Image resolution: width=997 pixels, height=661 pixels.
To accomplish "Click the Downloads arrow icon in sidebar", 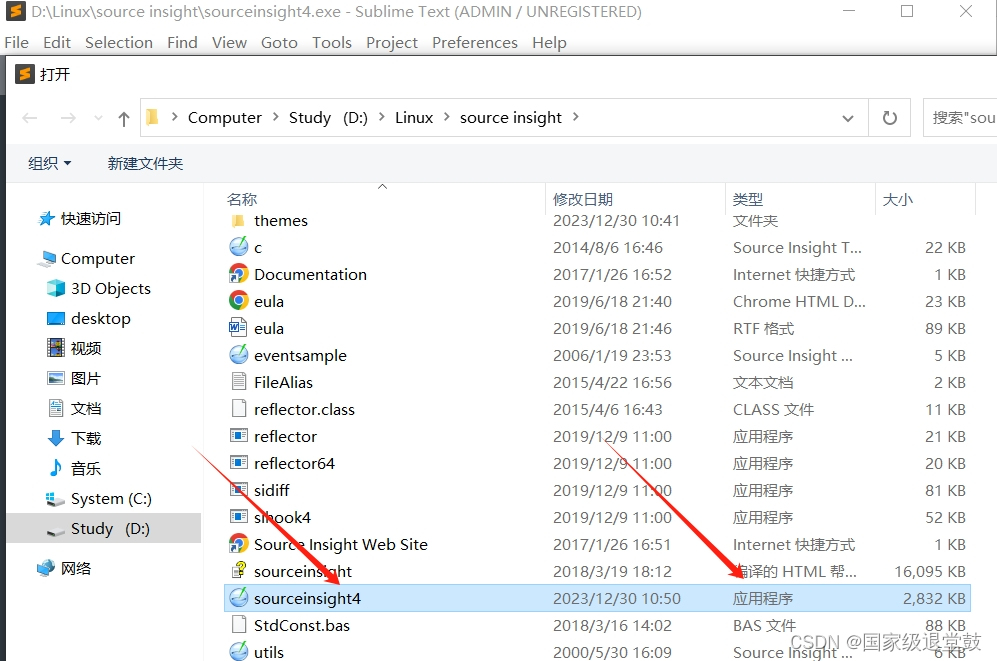I will click(56, 438).
